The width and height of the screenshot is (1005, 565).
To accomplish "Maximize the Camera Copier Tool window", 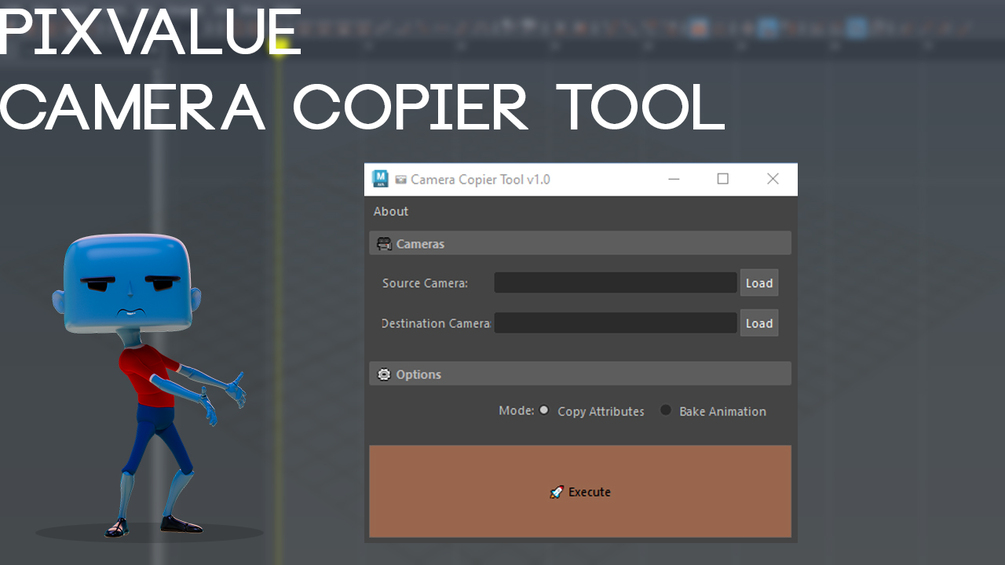I will click(723, 179).
